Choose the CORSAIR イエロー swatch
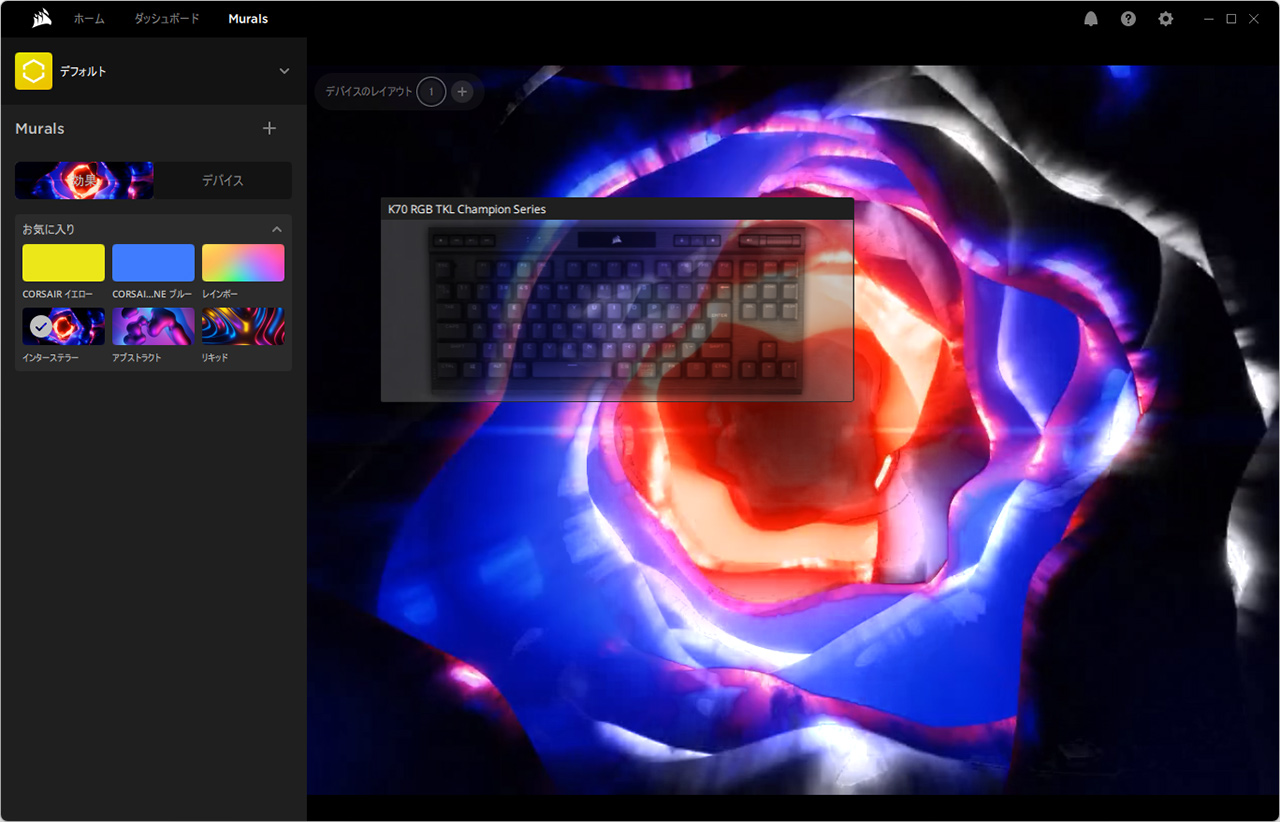This screenshot has height=822, width=1280. tap(63, 263)
